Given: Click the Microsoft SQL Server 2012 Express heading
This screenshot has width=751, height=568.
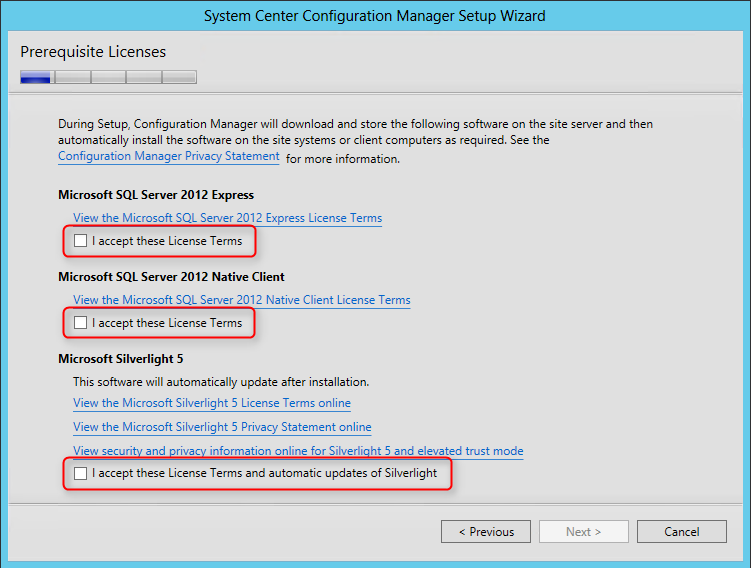Looking at the screenshot, I should coord(156,195).
